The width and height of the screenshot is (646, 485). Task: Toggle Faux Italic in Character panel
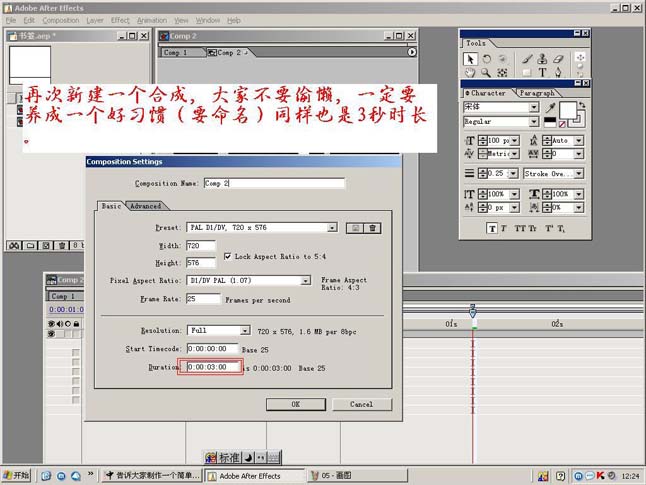point(503,228)
